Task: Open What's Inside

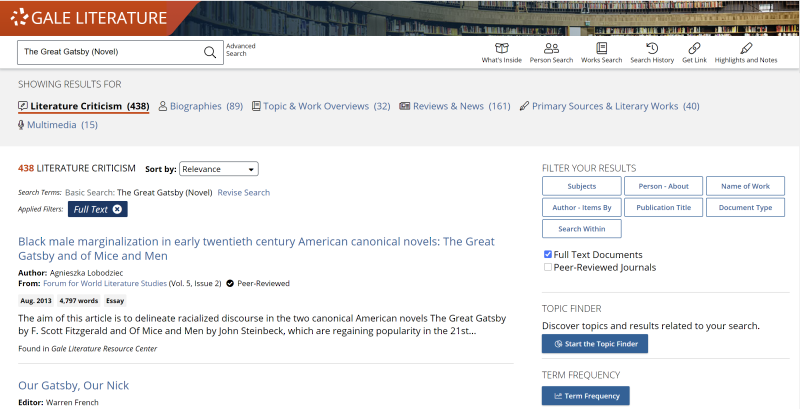Action: pos(502,53)
